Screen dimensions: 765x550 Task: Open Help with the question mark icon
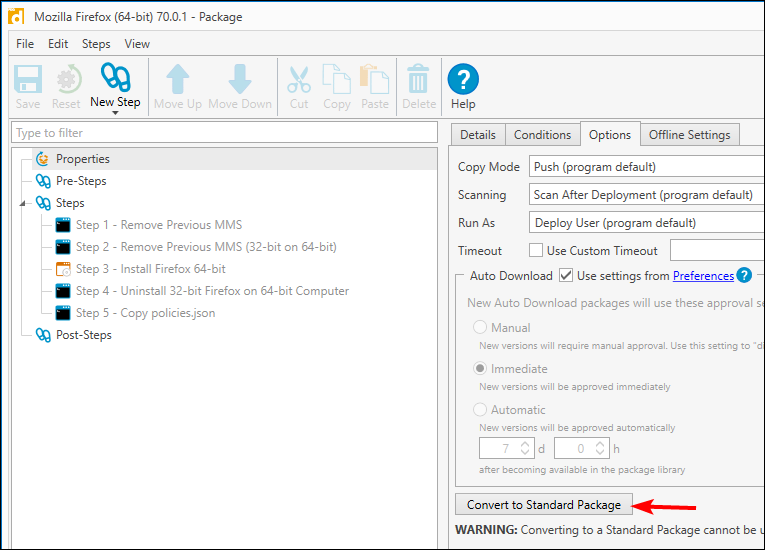pos(463,80)
